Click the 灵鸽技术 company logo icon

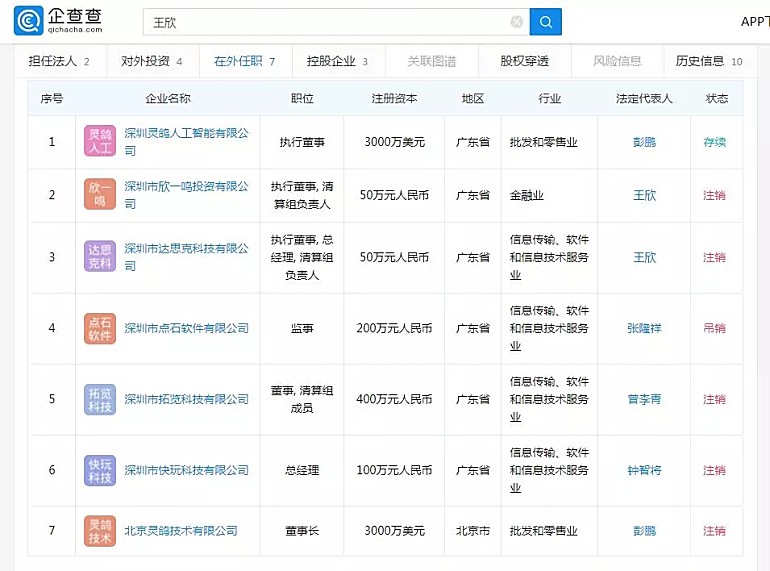click(x=100, y=531)
